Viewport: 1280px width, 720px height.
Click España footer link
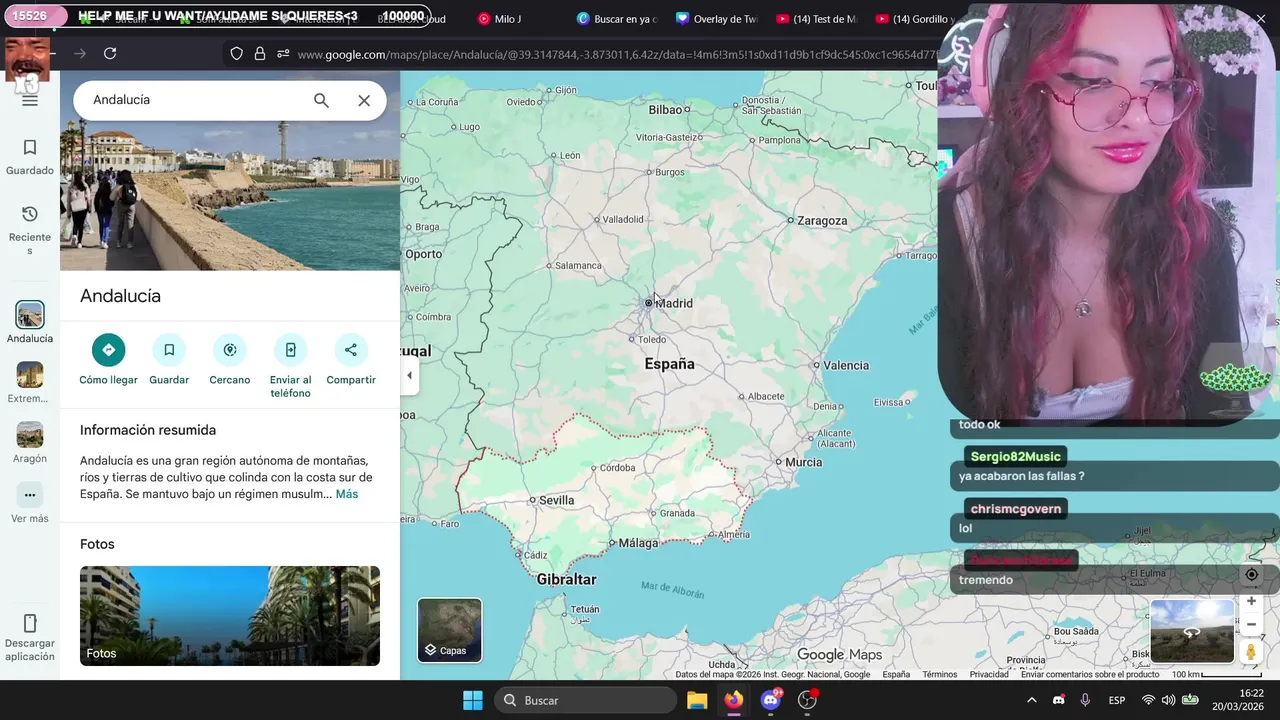point(896,674)
